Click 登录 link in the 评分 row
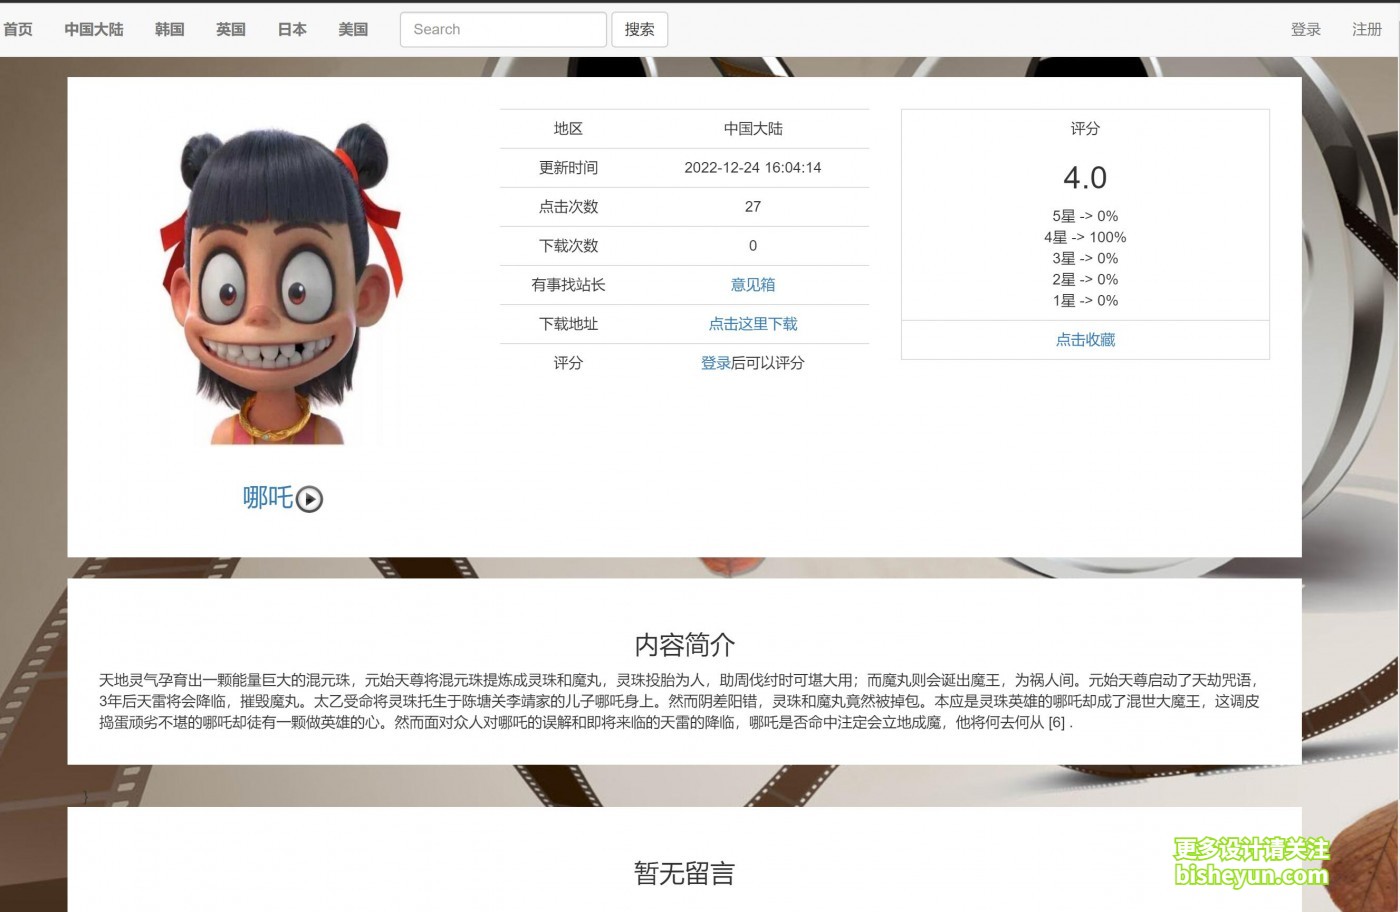Image resolution: width=1400 pixels, height=912 pixels. pyautogui.click(x=715, y=363)
